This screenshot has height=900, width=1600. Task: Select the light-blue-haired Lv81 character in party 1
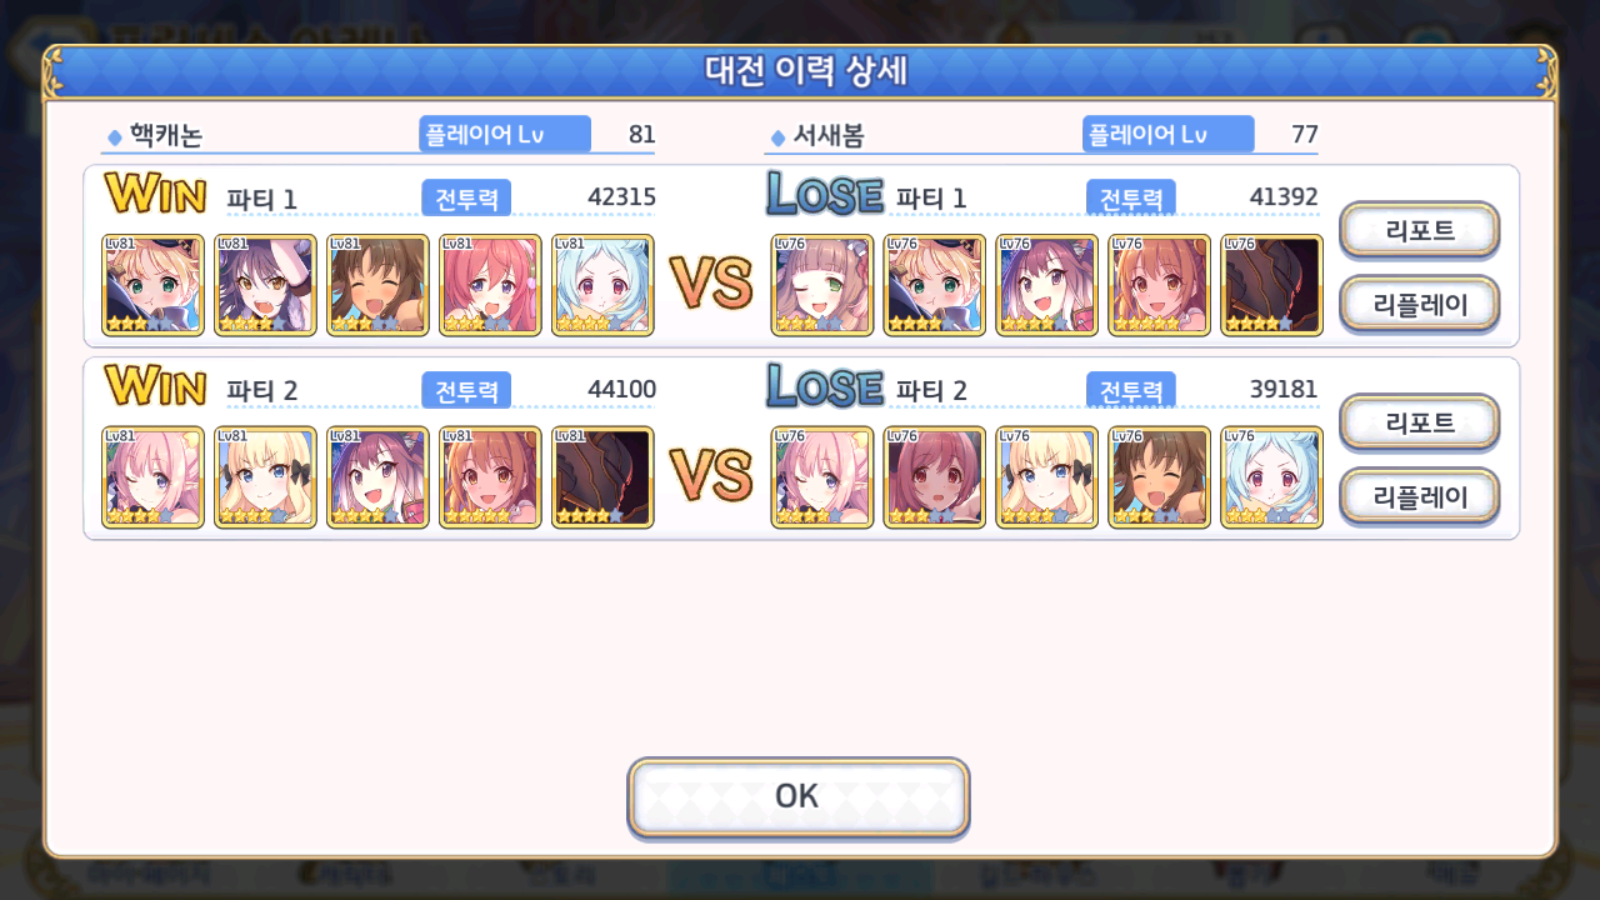[x=602, y=285]
